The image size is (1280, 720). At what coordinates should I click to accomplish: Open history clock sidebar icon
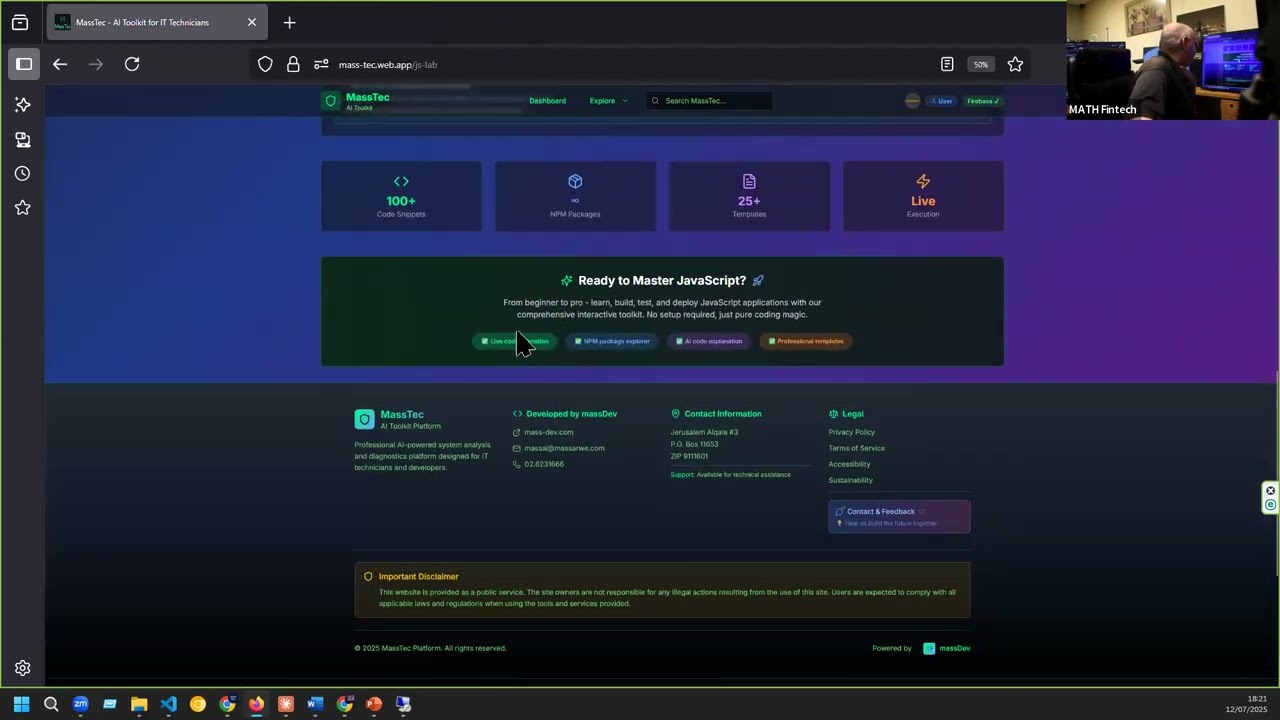(x=23, y=174)
